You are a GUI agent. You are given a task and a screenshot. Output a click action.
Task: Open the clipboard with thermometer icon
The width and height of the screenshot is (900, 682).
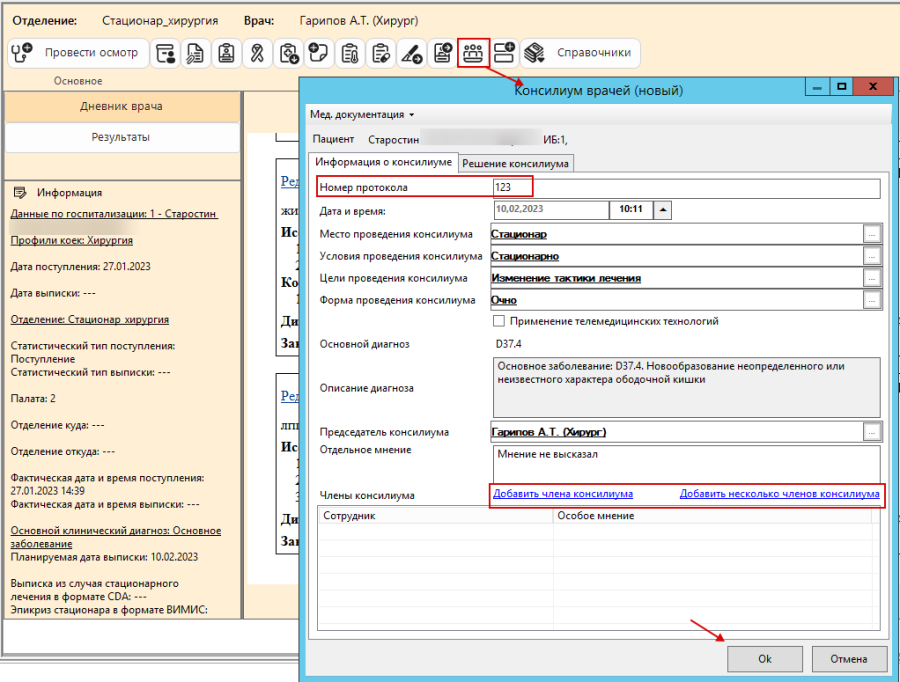pos(350,53)
